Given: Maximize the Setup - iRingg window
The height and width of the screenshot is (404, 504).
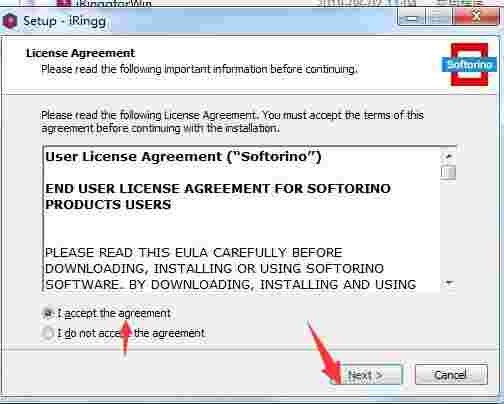Looking at the screenshot, I should click(x=439, y=17).
